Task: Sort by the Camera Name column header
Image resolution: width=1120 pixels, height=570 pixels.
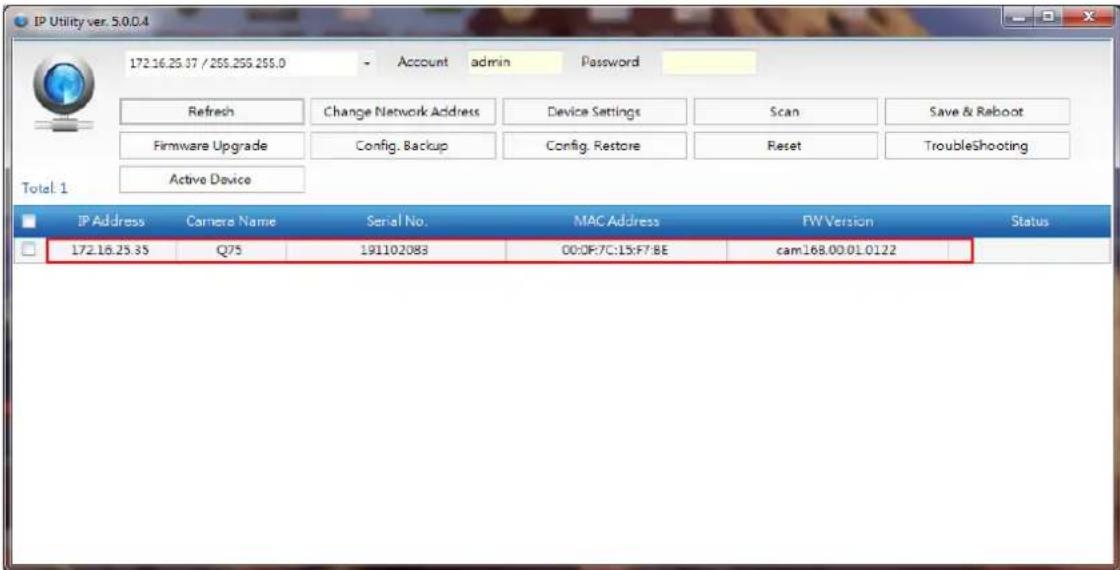Action: (231, 221)
